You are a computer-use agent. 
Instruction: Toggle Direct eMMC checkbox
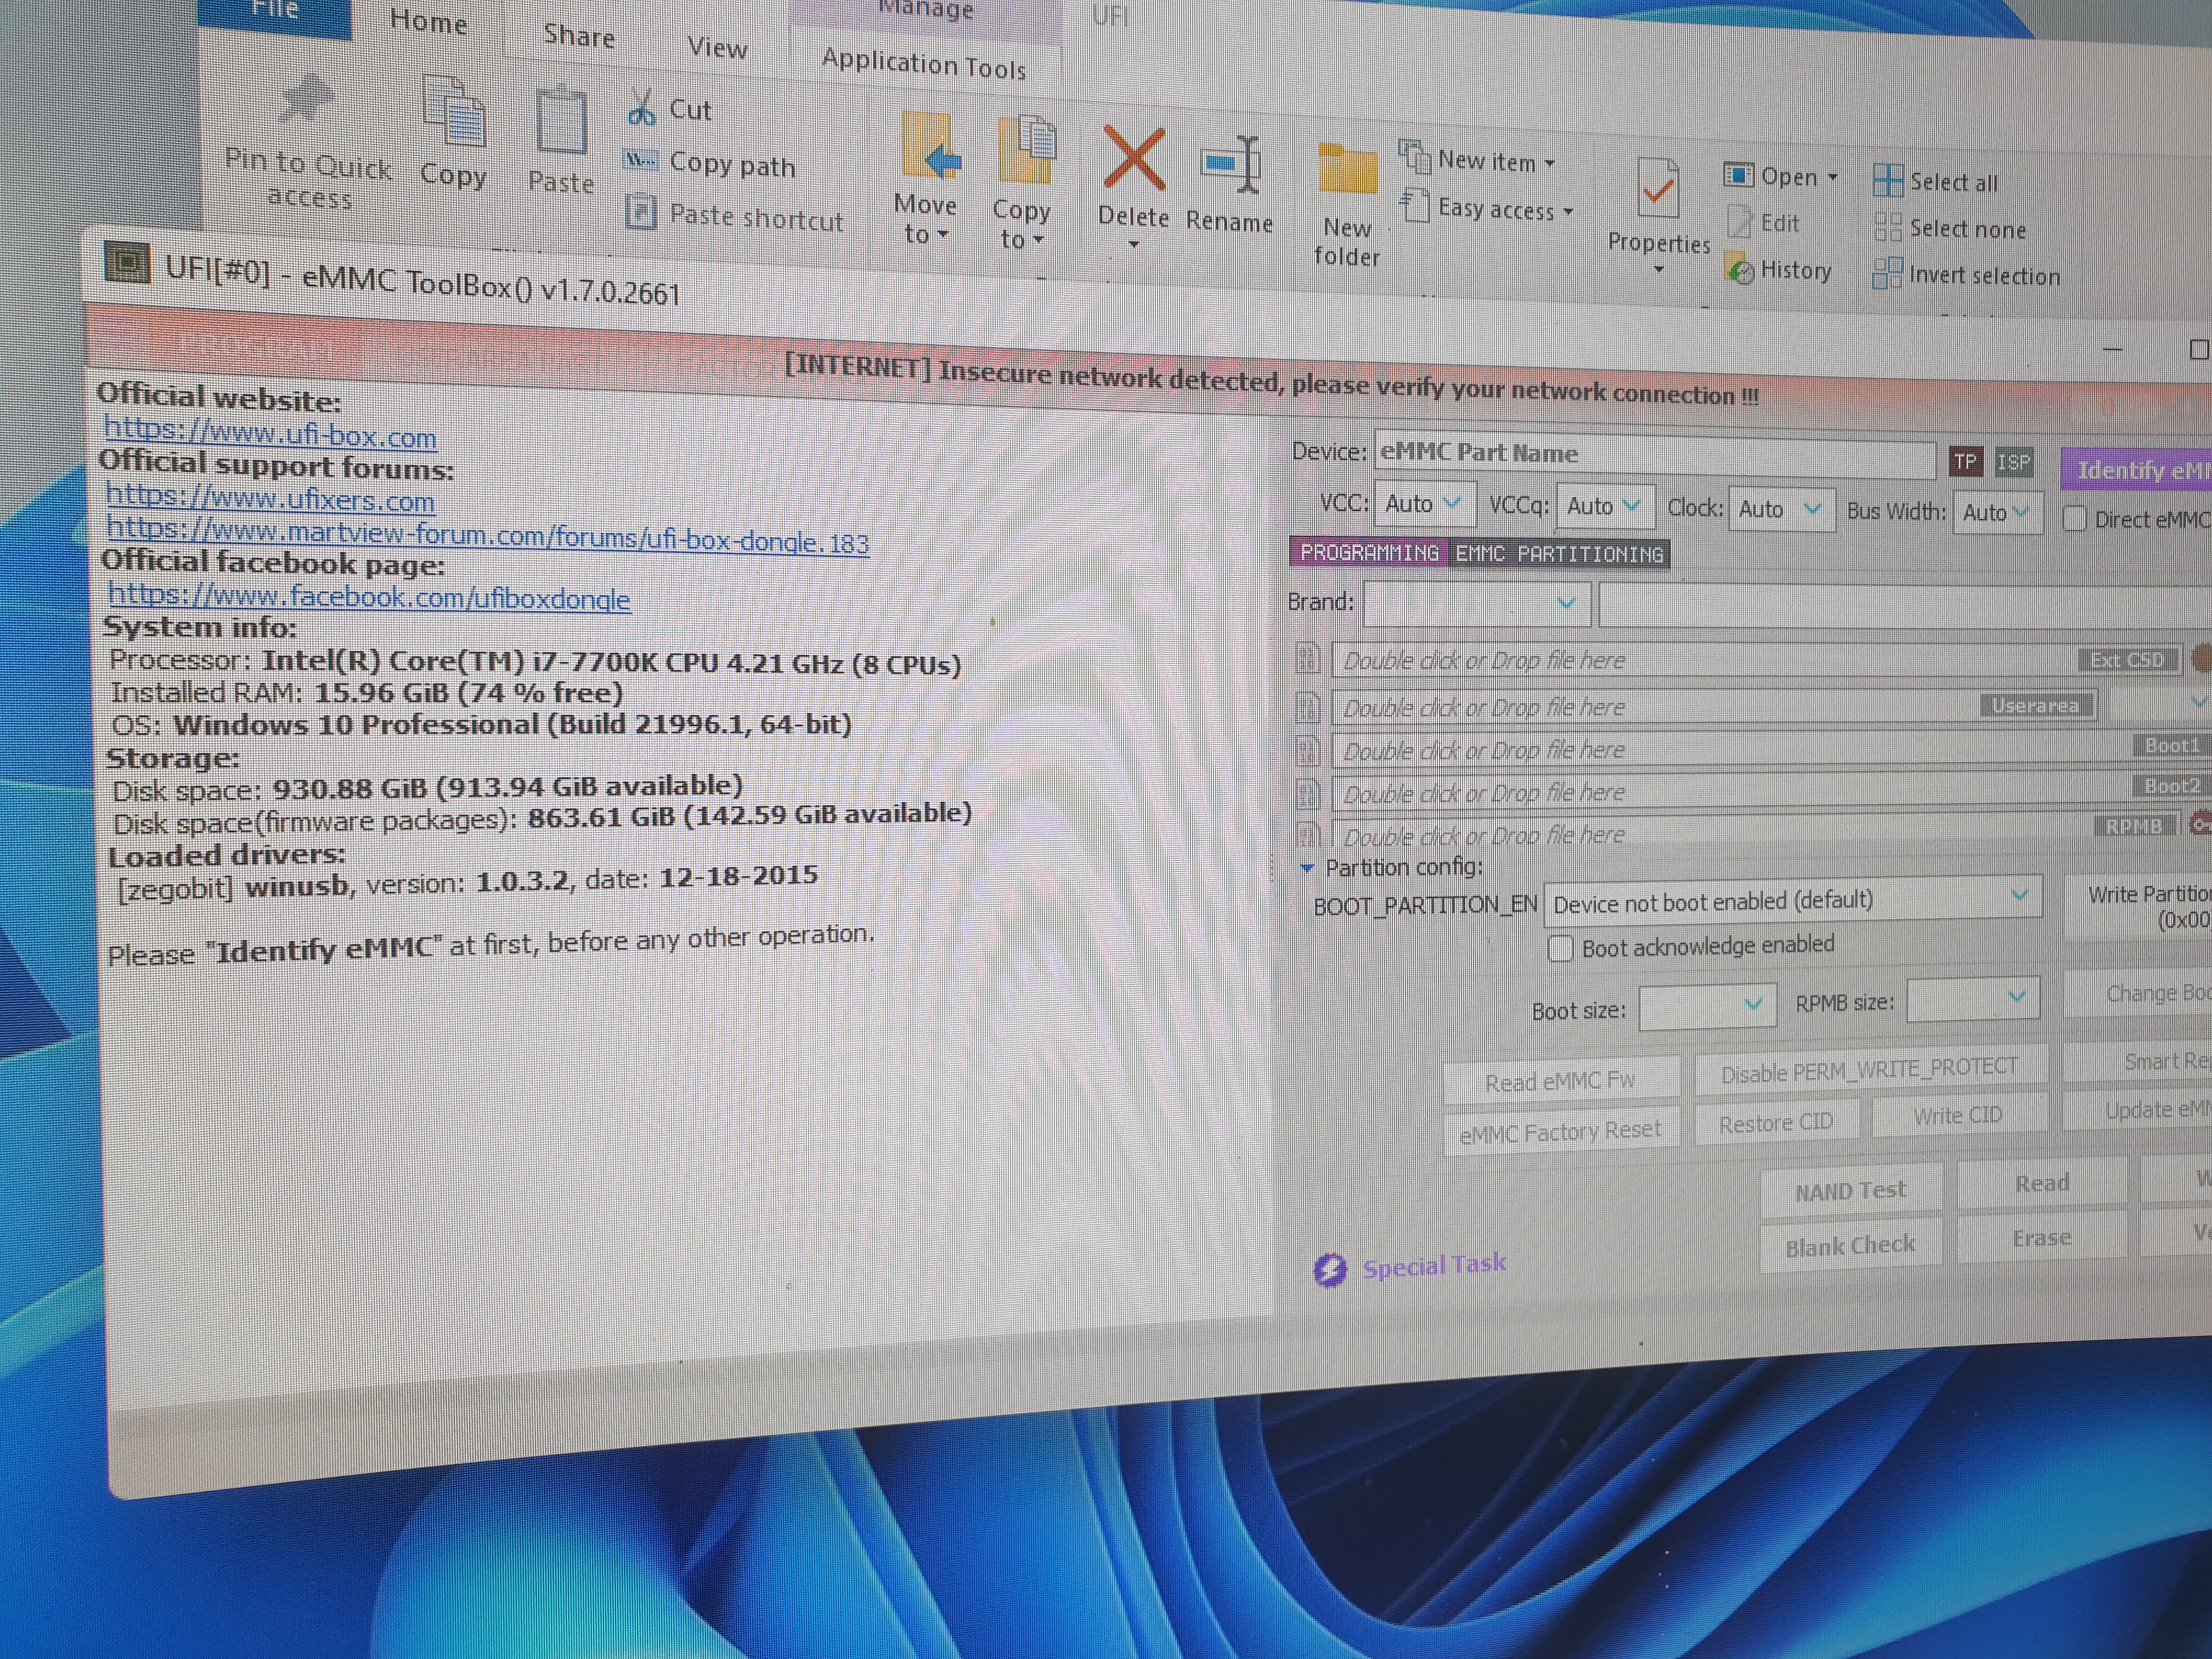click(2074, 518)
